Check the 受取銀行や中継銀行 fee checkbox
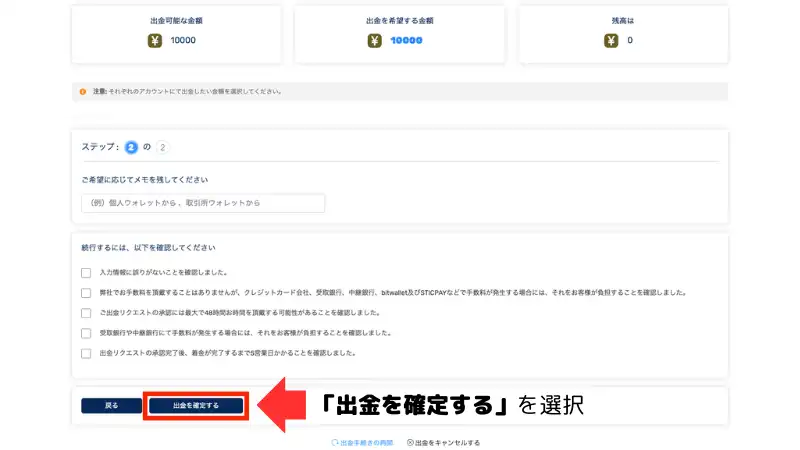This screenshot has width=800, height=450. 86,333
